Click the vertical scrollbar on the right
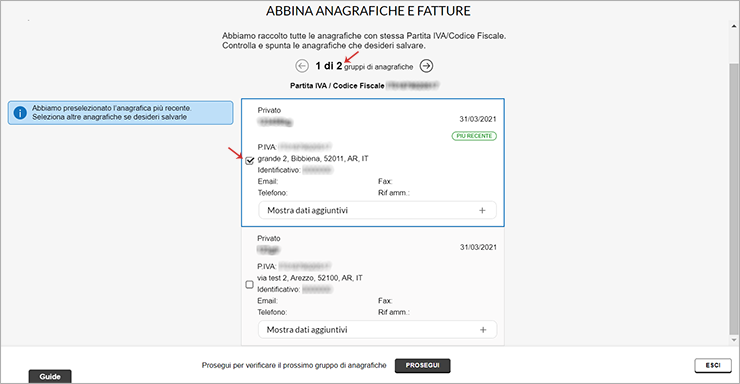Viewport: 740px width, 384px height. click(734, 198)
